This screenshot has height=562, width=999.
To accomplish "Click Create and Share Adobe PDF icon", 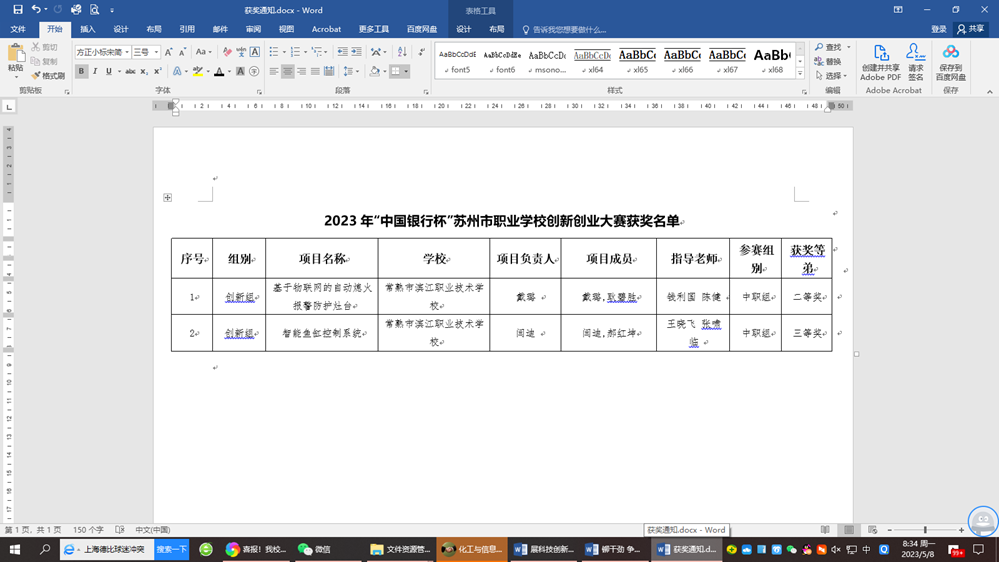I will pos(880,62).
